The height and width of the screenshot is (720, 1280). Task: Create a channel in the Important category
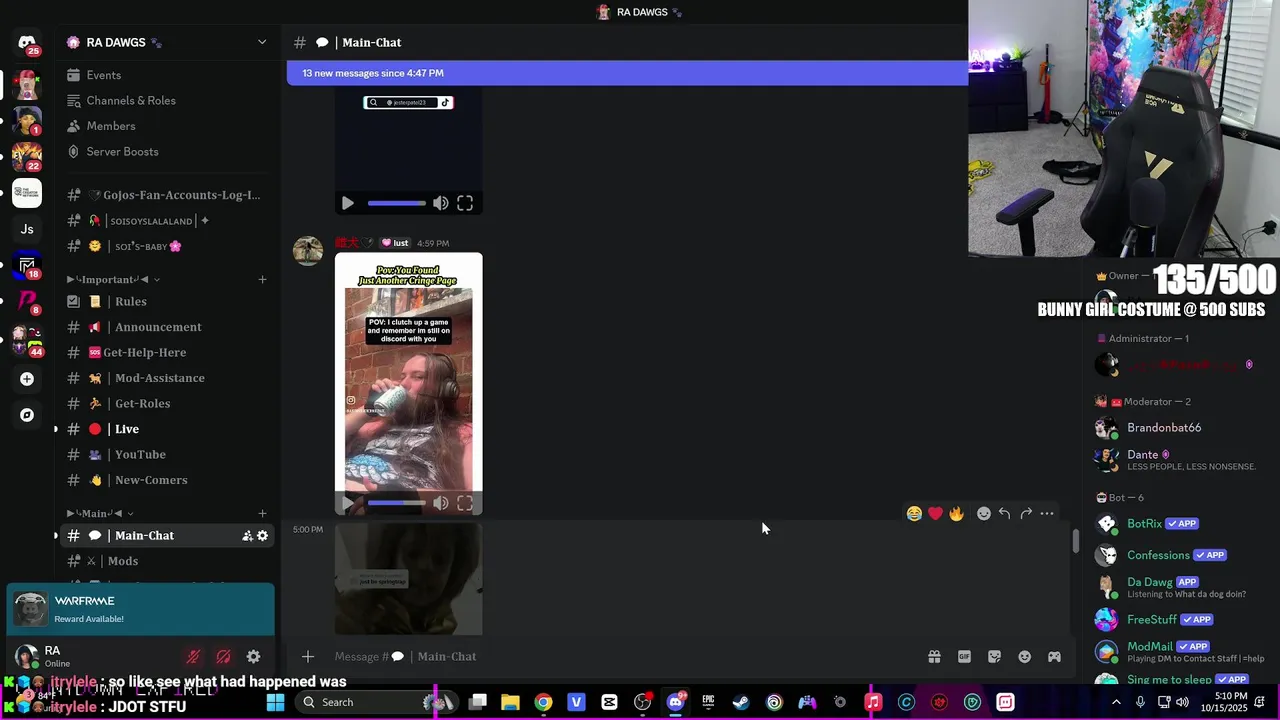click(x=262, y=280)
